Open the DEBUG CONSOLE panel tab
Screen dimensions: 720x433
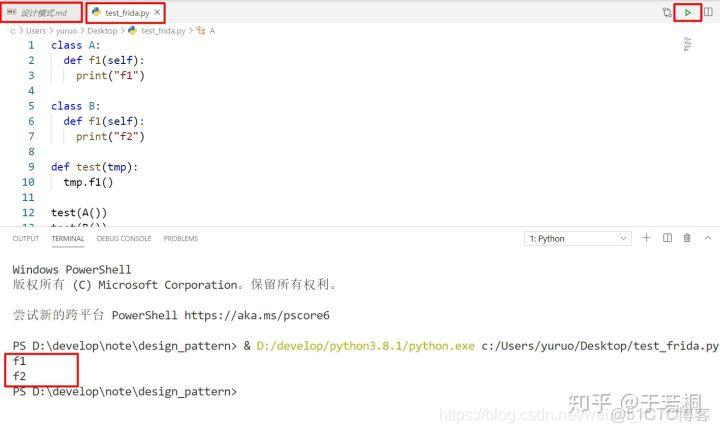124,238
